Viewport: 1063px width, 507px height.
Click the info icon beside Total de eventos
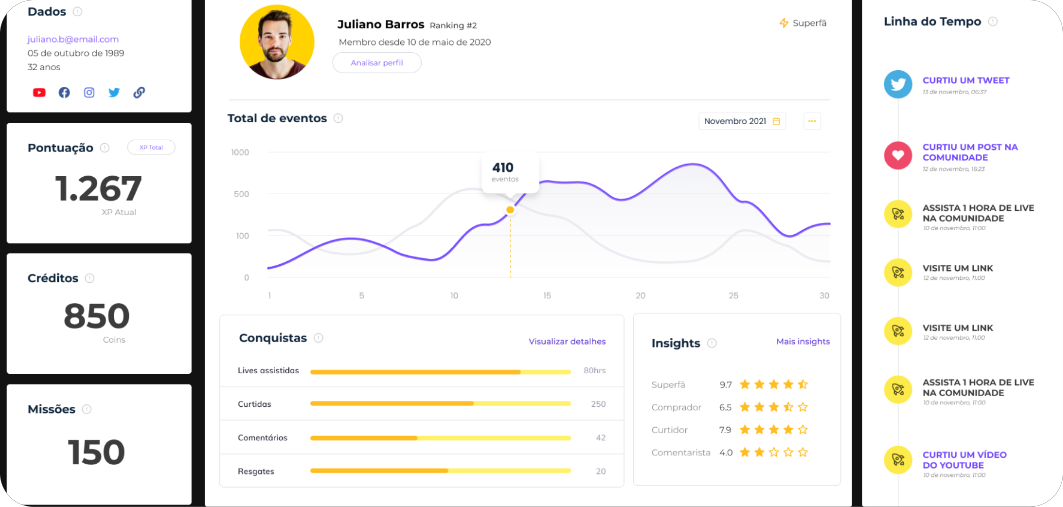pyautogui.click(x=338, y=118)
